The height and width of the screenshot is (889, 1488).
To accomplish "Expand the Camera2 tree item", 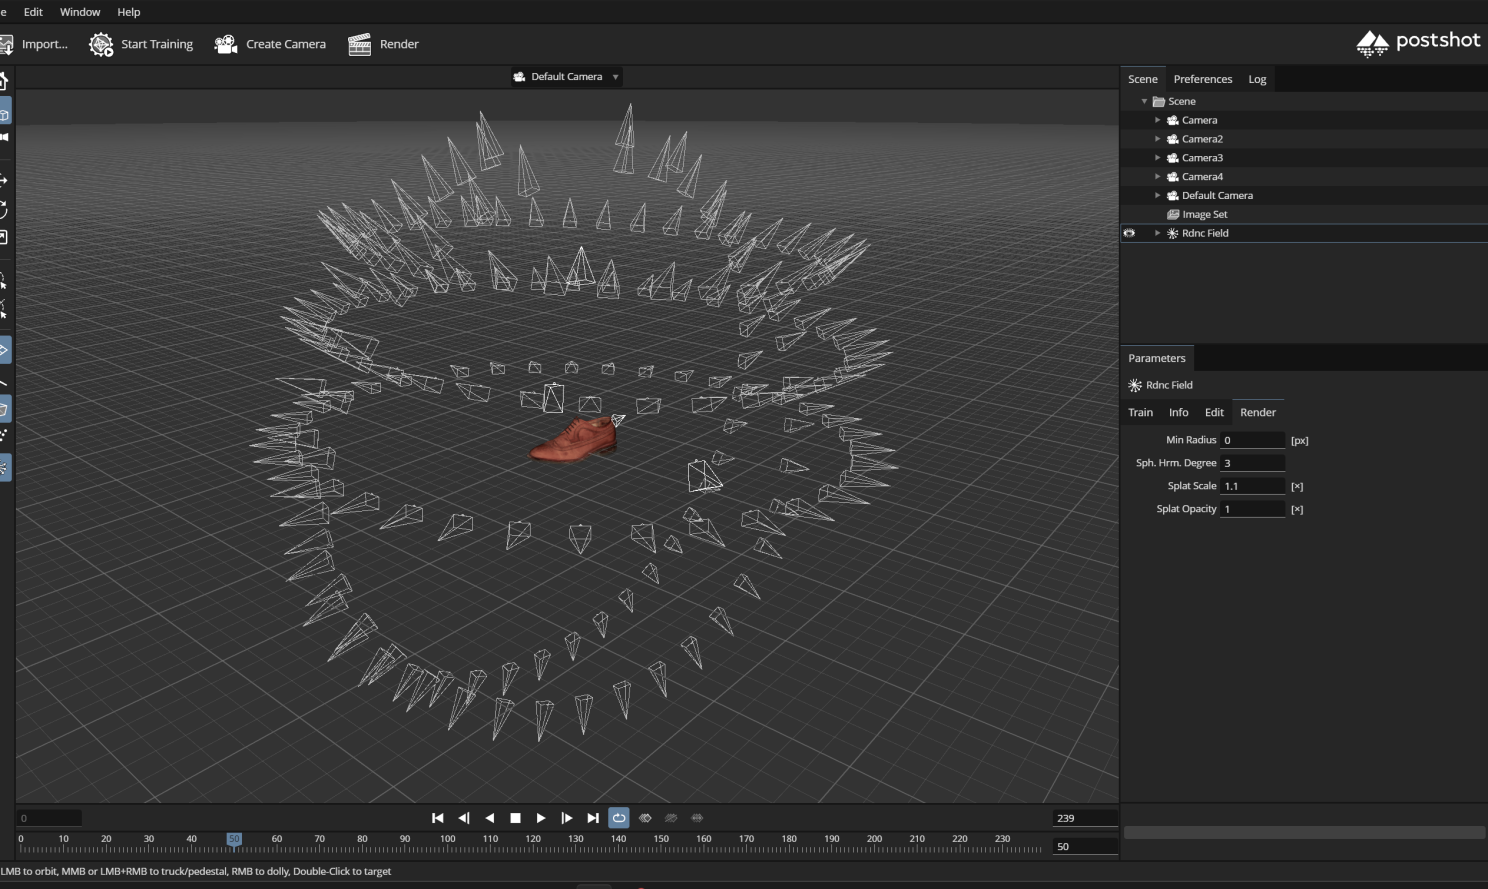I will [x=1157, y=138].
